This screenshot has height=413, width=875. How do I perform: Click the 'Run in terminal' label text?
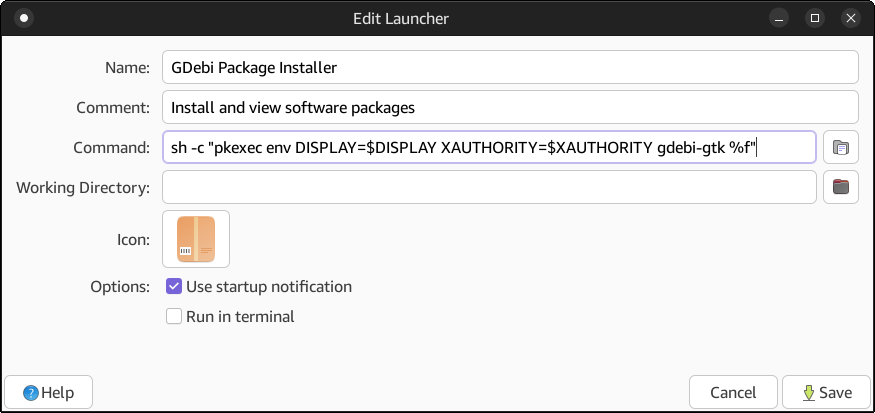pyautogui.click(x=240, y=317)
